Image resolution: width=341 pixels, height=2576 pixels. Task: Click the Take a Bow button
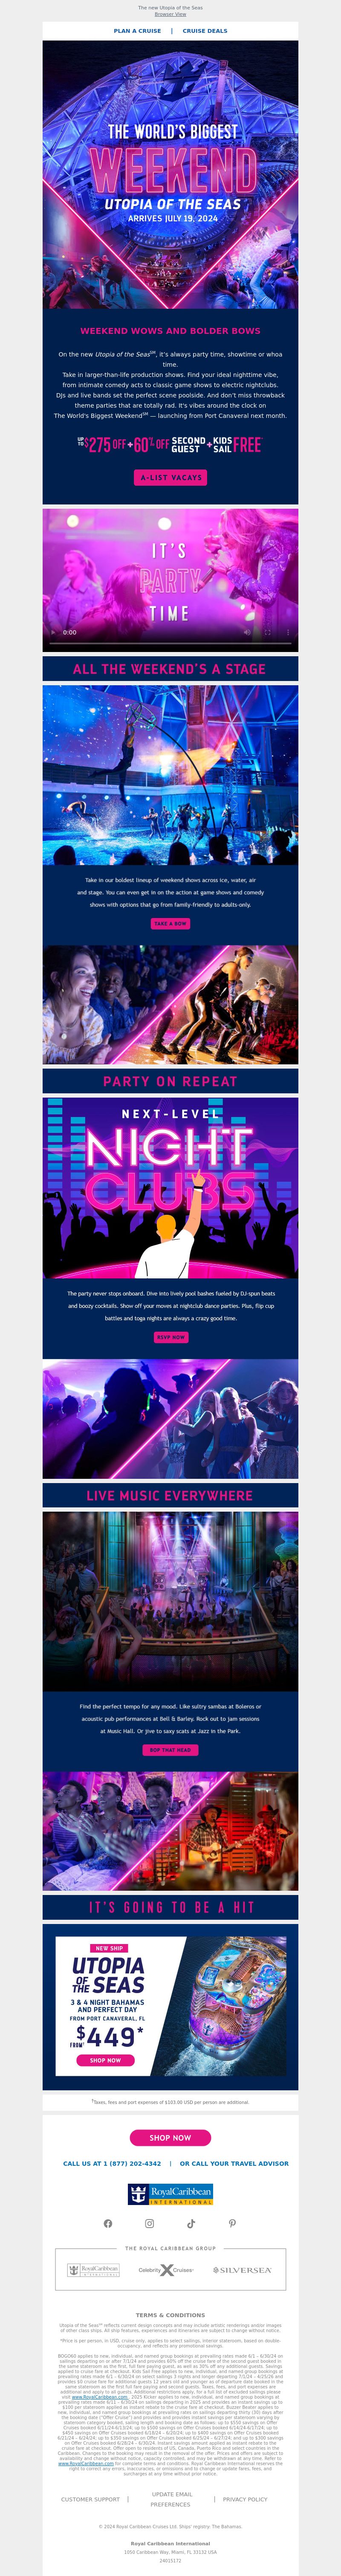click(171, 923)
